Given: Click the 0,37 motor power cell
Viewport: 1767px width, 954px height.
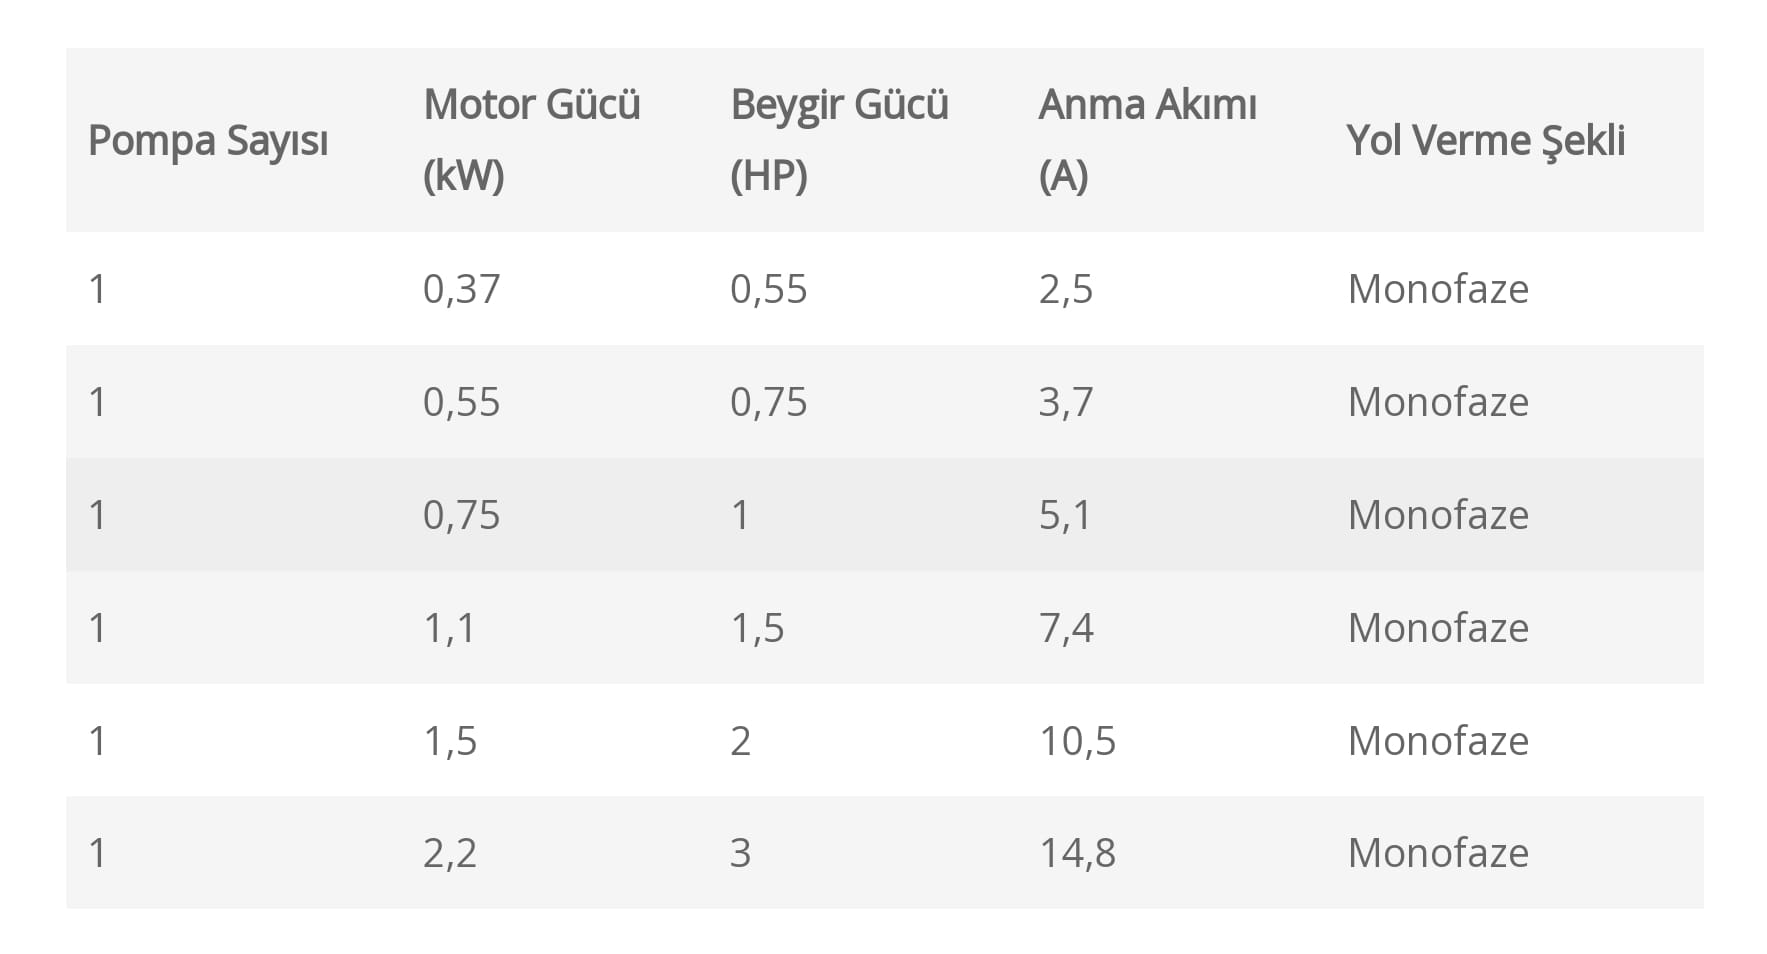Looking at the screenshot, I should (461, 289).
